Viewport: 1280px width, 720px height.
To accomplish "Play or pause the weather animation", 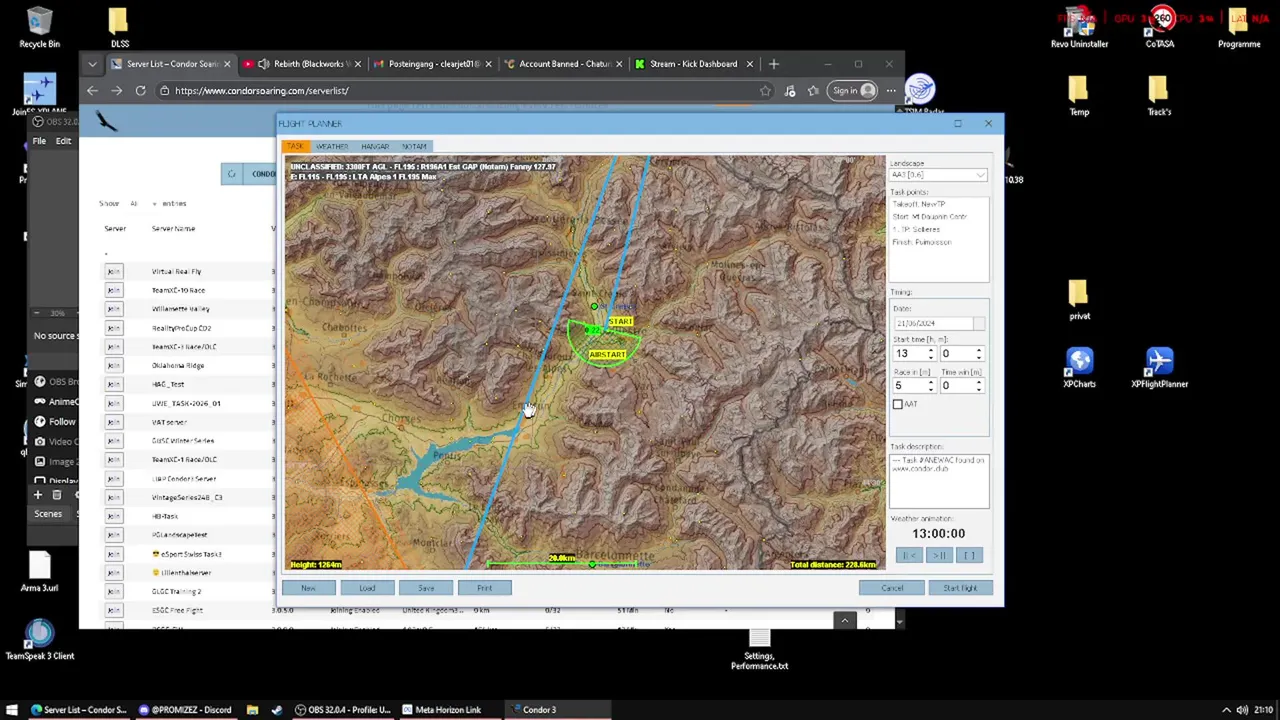I will pyautogui.click(x=939, y=556).
